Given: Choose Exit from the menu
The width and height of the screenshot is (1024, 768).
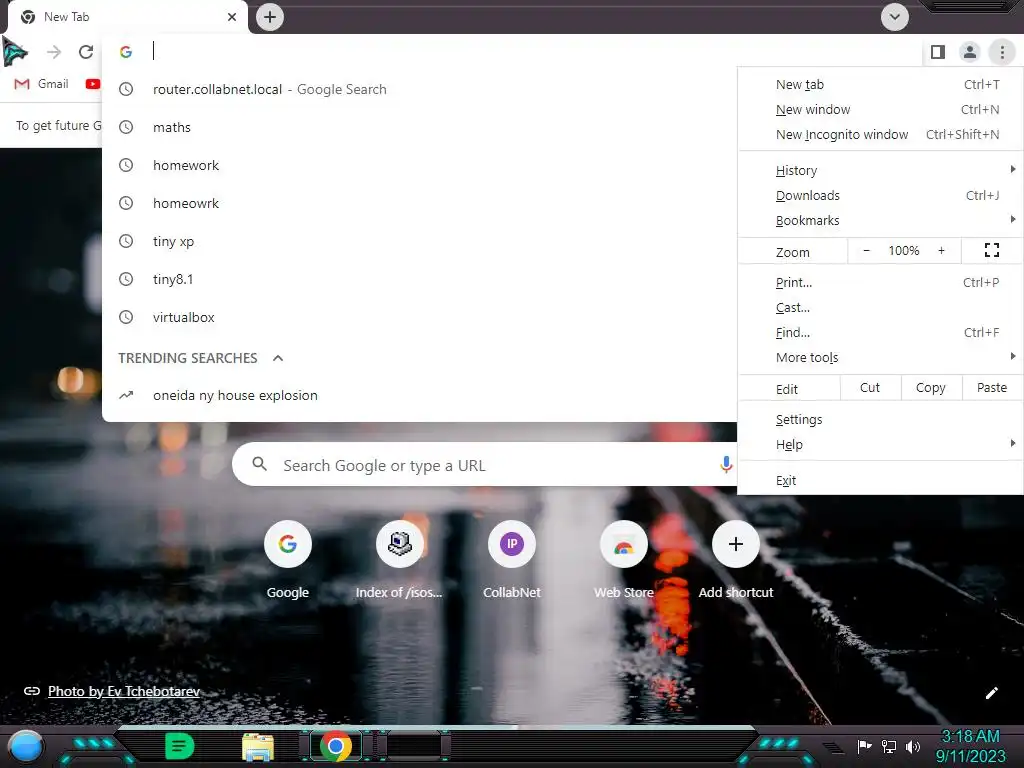Looking at the screenshot, I should 881,481.
